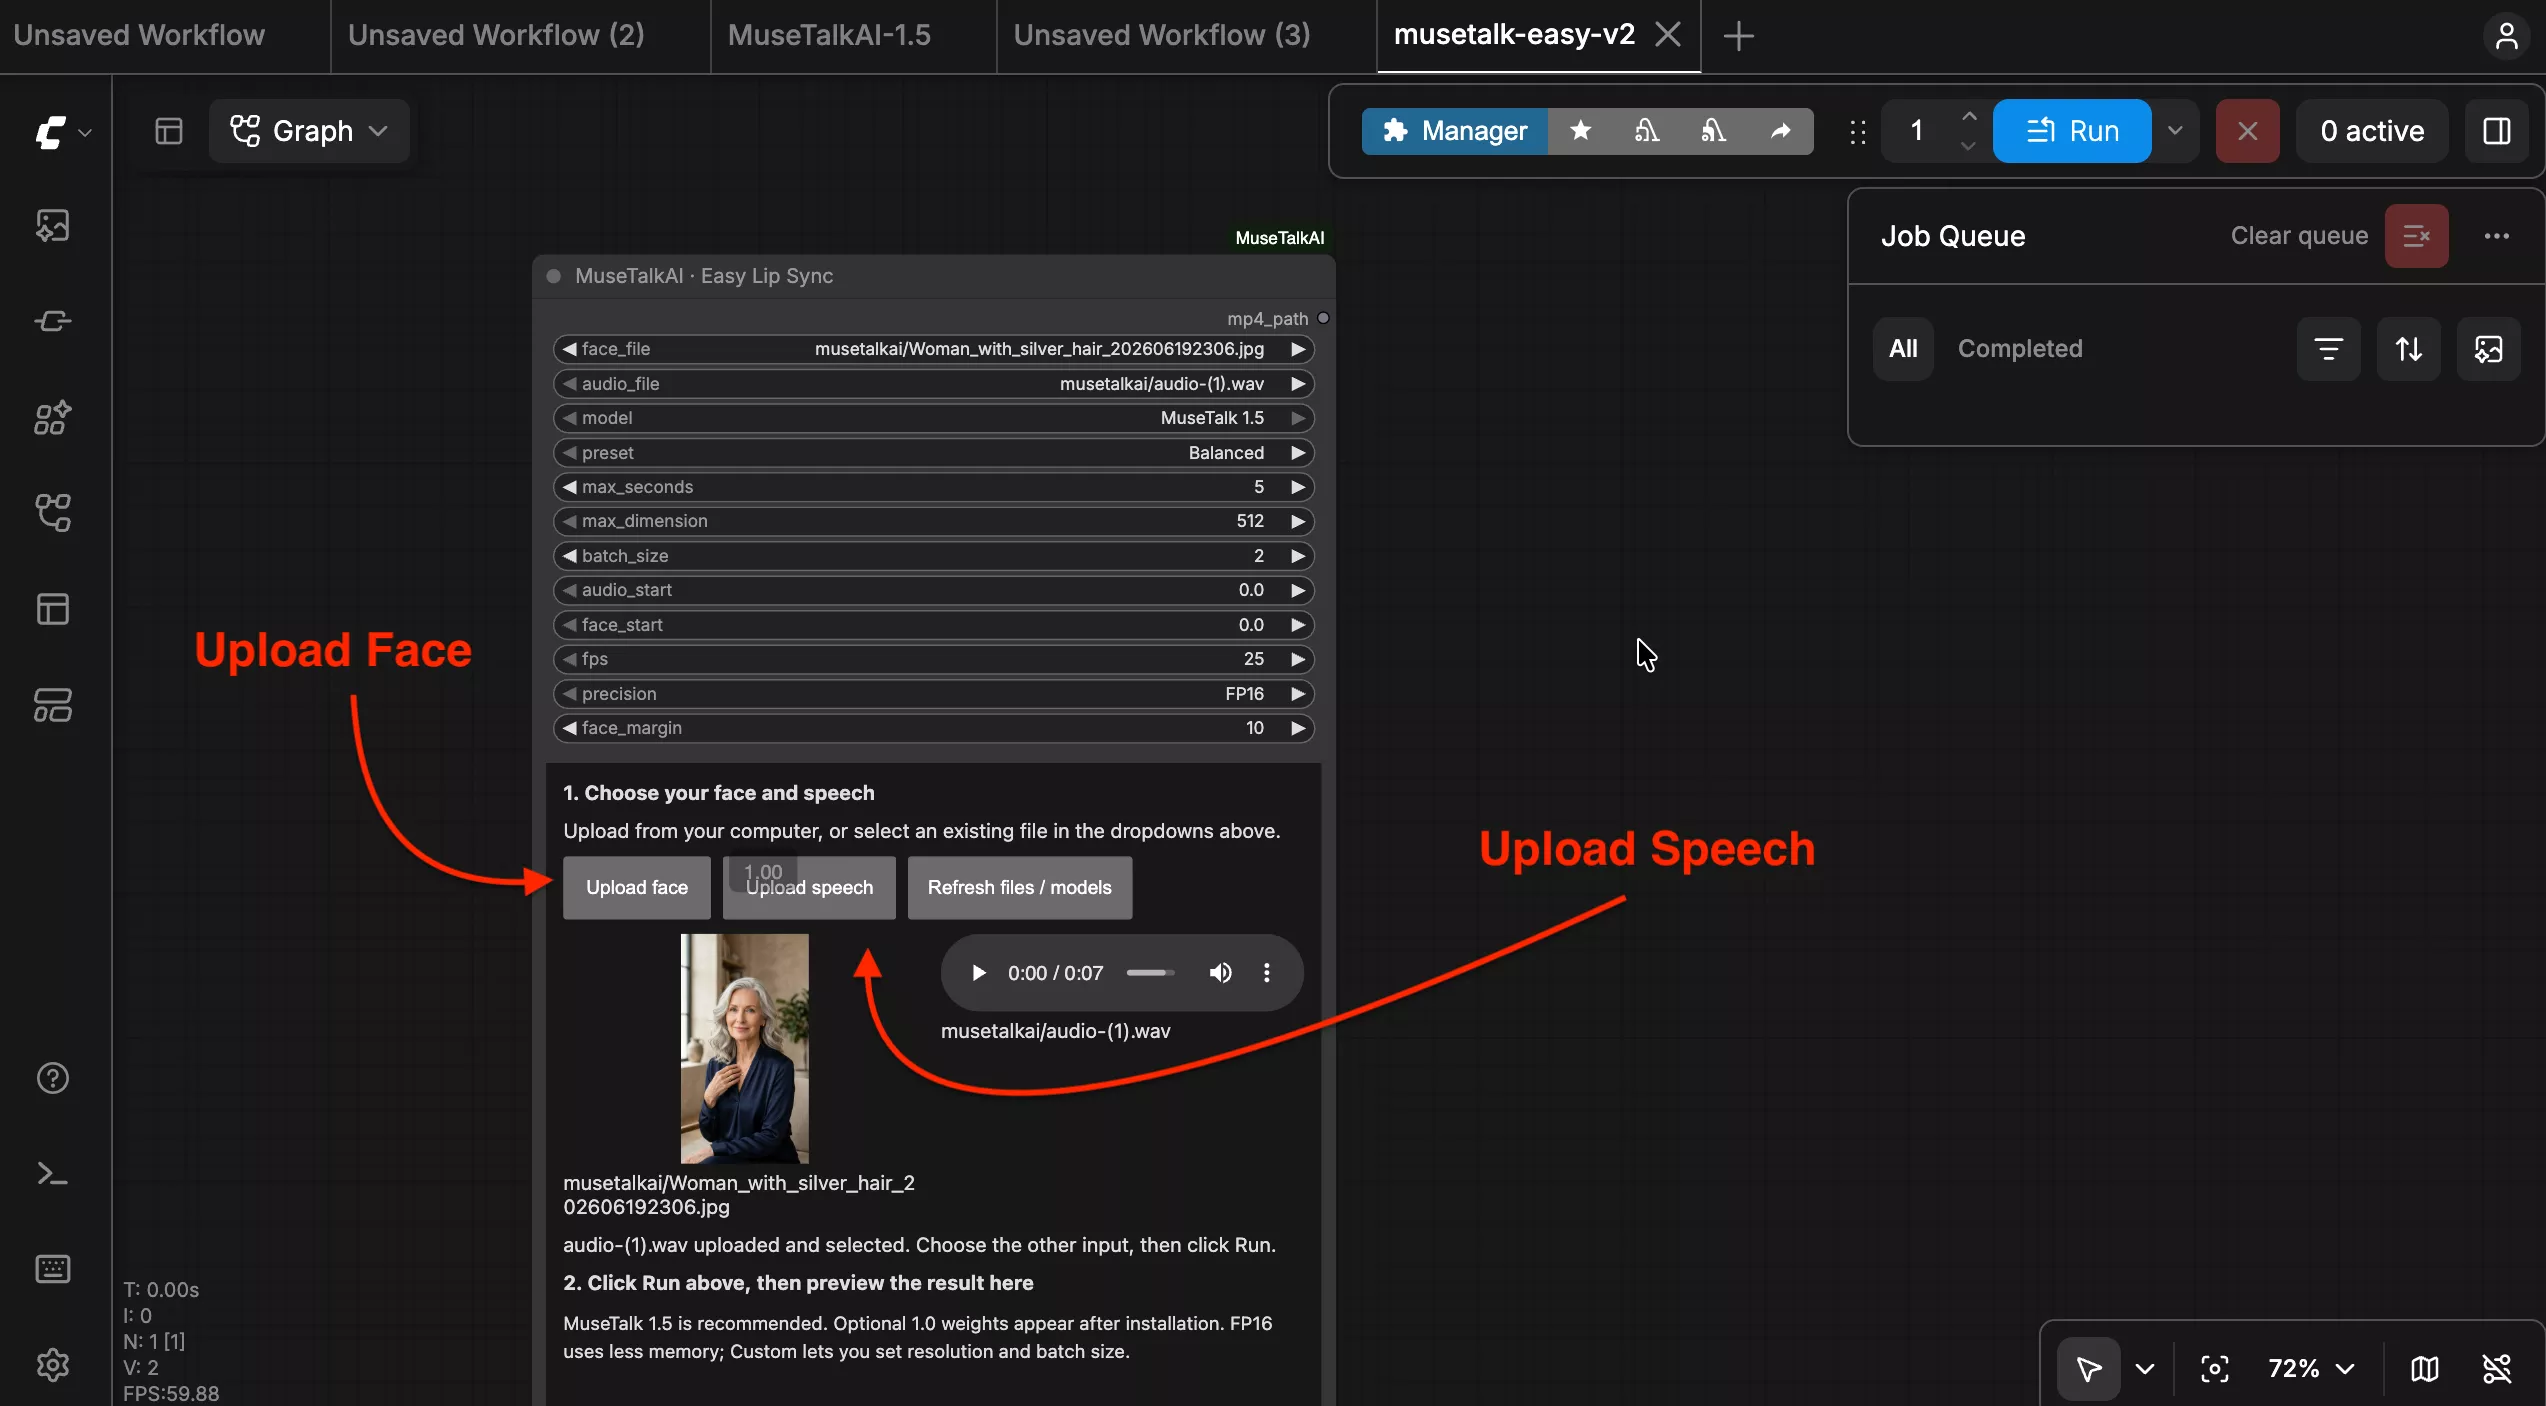Toggle the minimap icon
2546x1406 pixels.
click(2424, 1368)
